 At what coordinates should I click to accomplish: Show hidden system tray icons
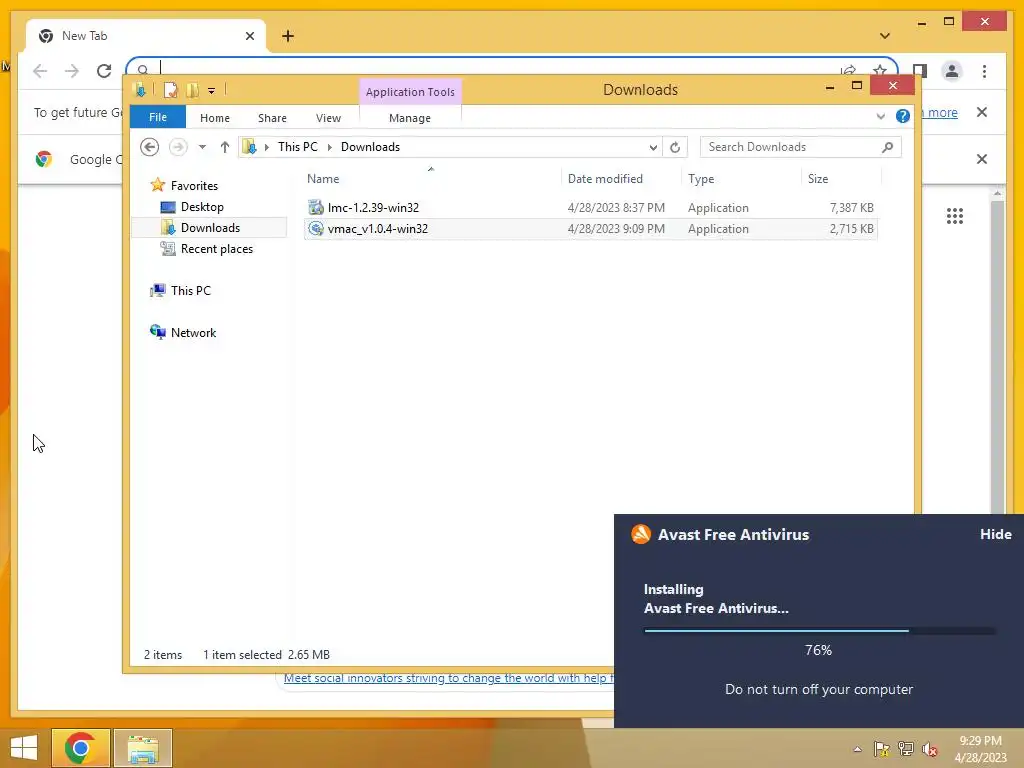(857, 749)
